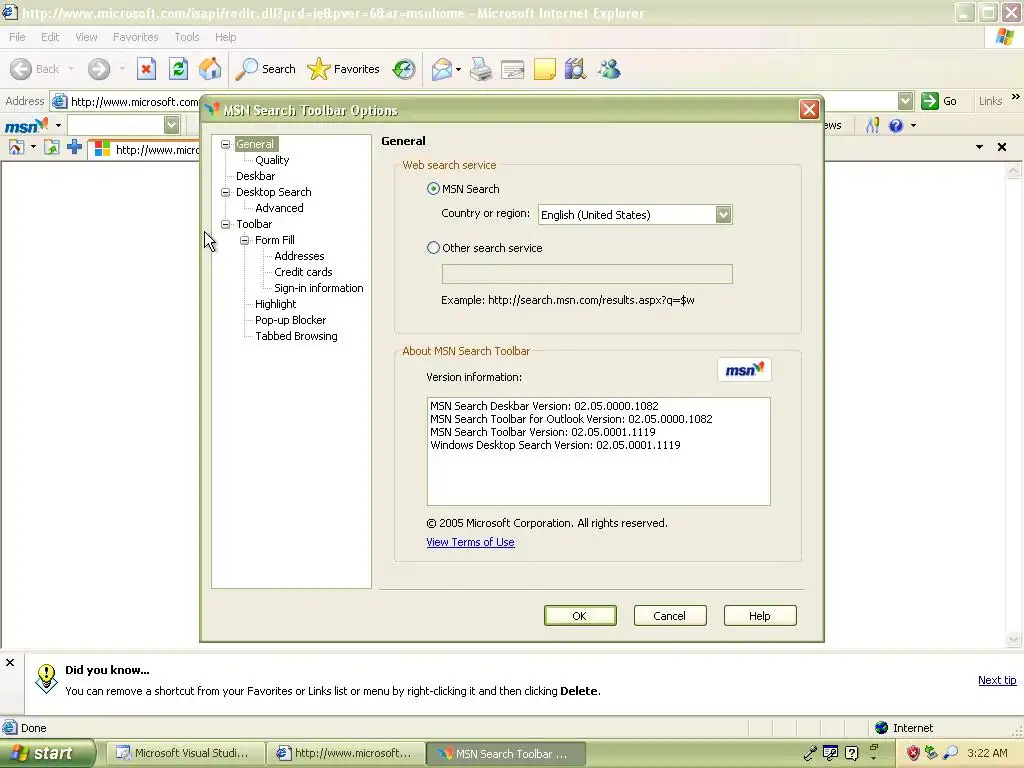Open the tab list dropdown arrow
Image resolution: width=1024 pixels, height=768 pixels.
click(x=979, y=147)
